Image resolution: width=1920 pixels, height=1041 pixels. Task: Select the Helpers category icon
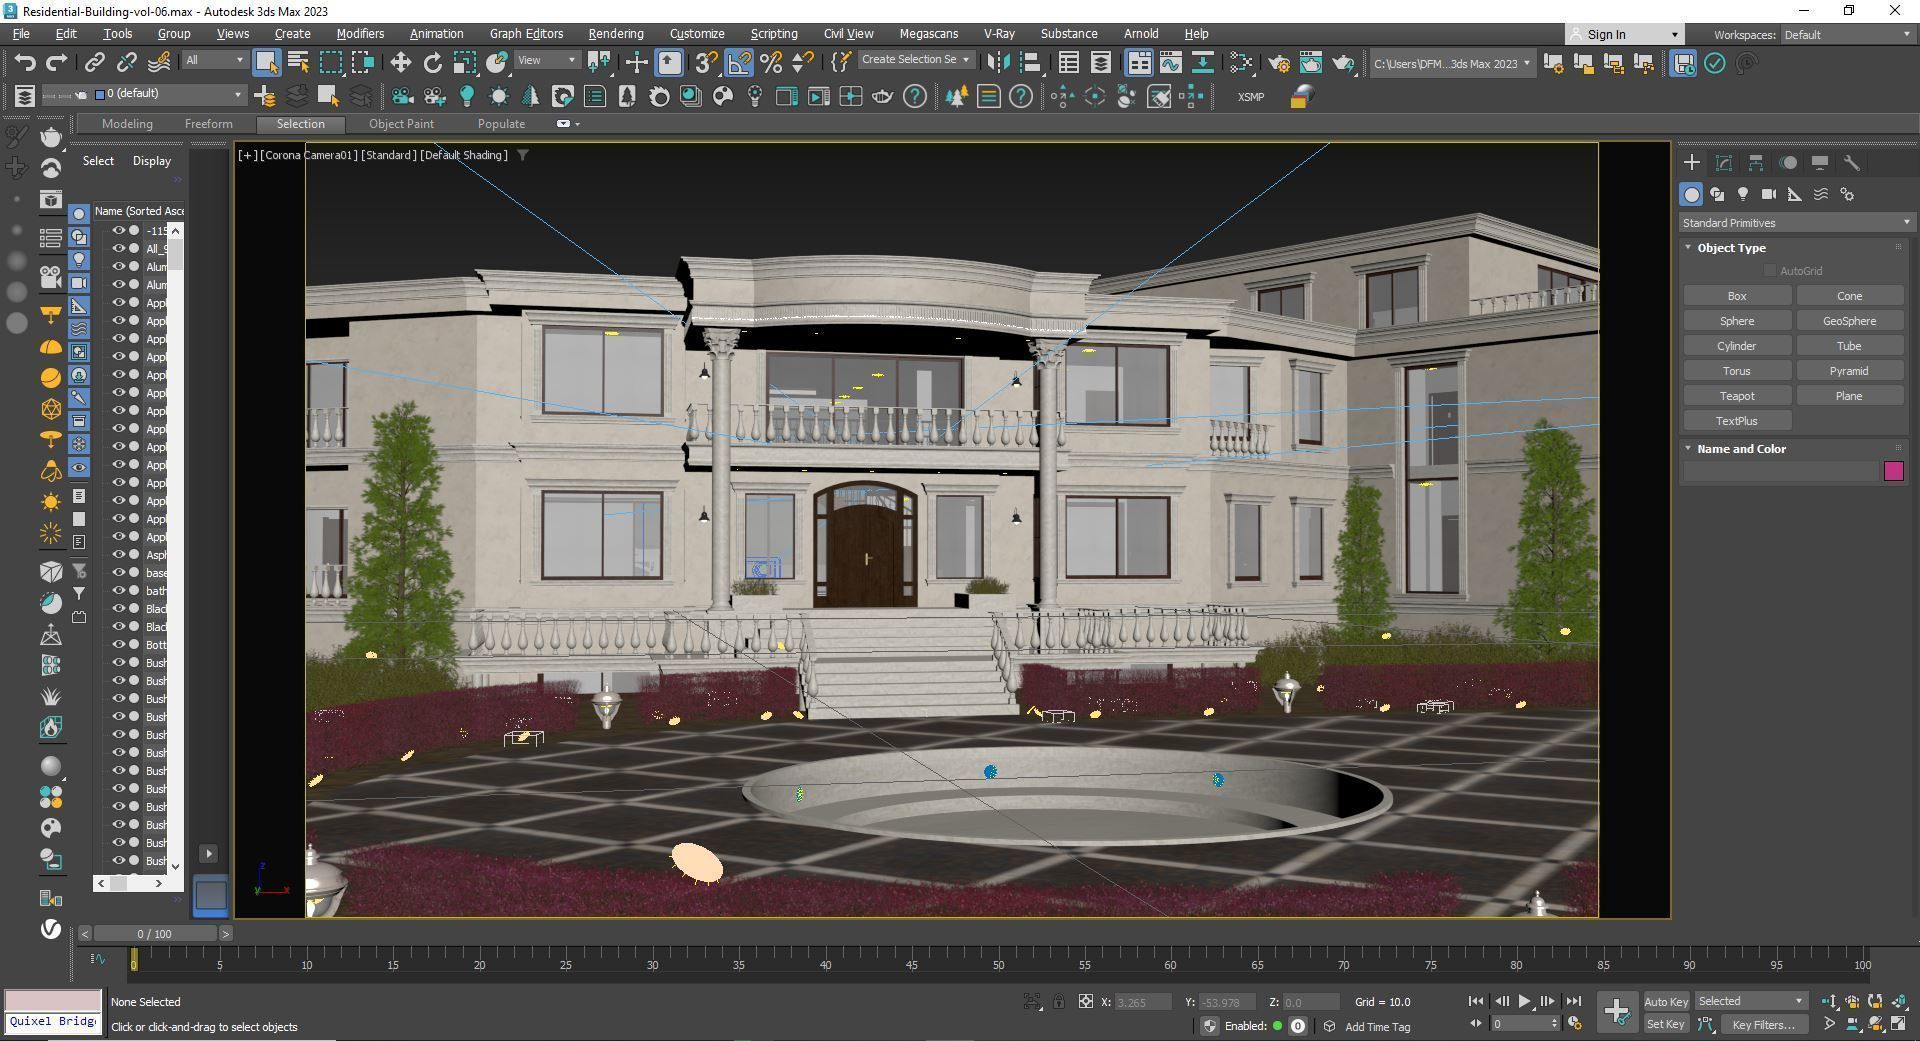[x=1795, y=194]
